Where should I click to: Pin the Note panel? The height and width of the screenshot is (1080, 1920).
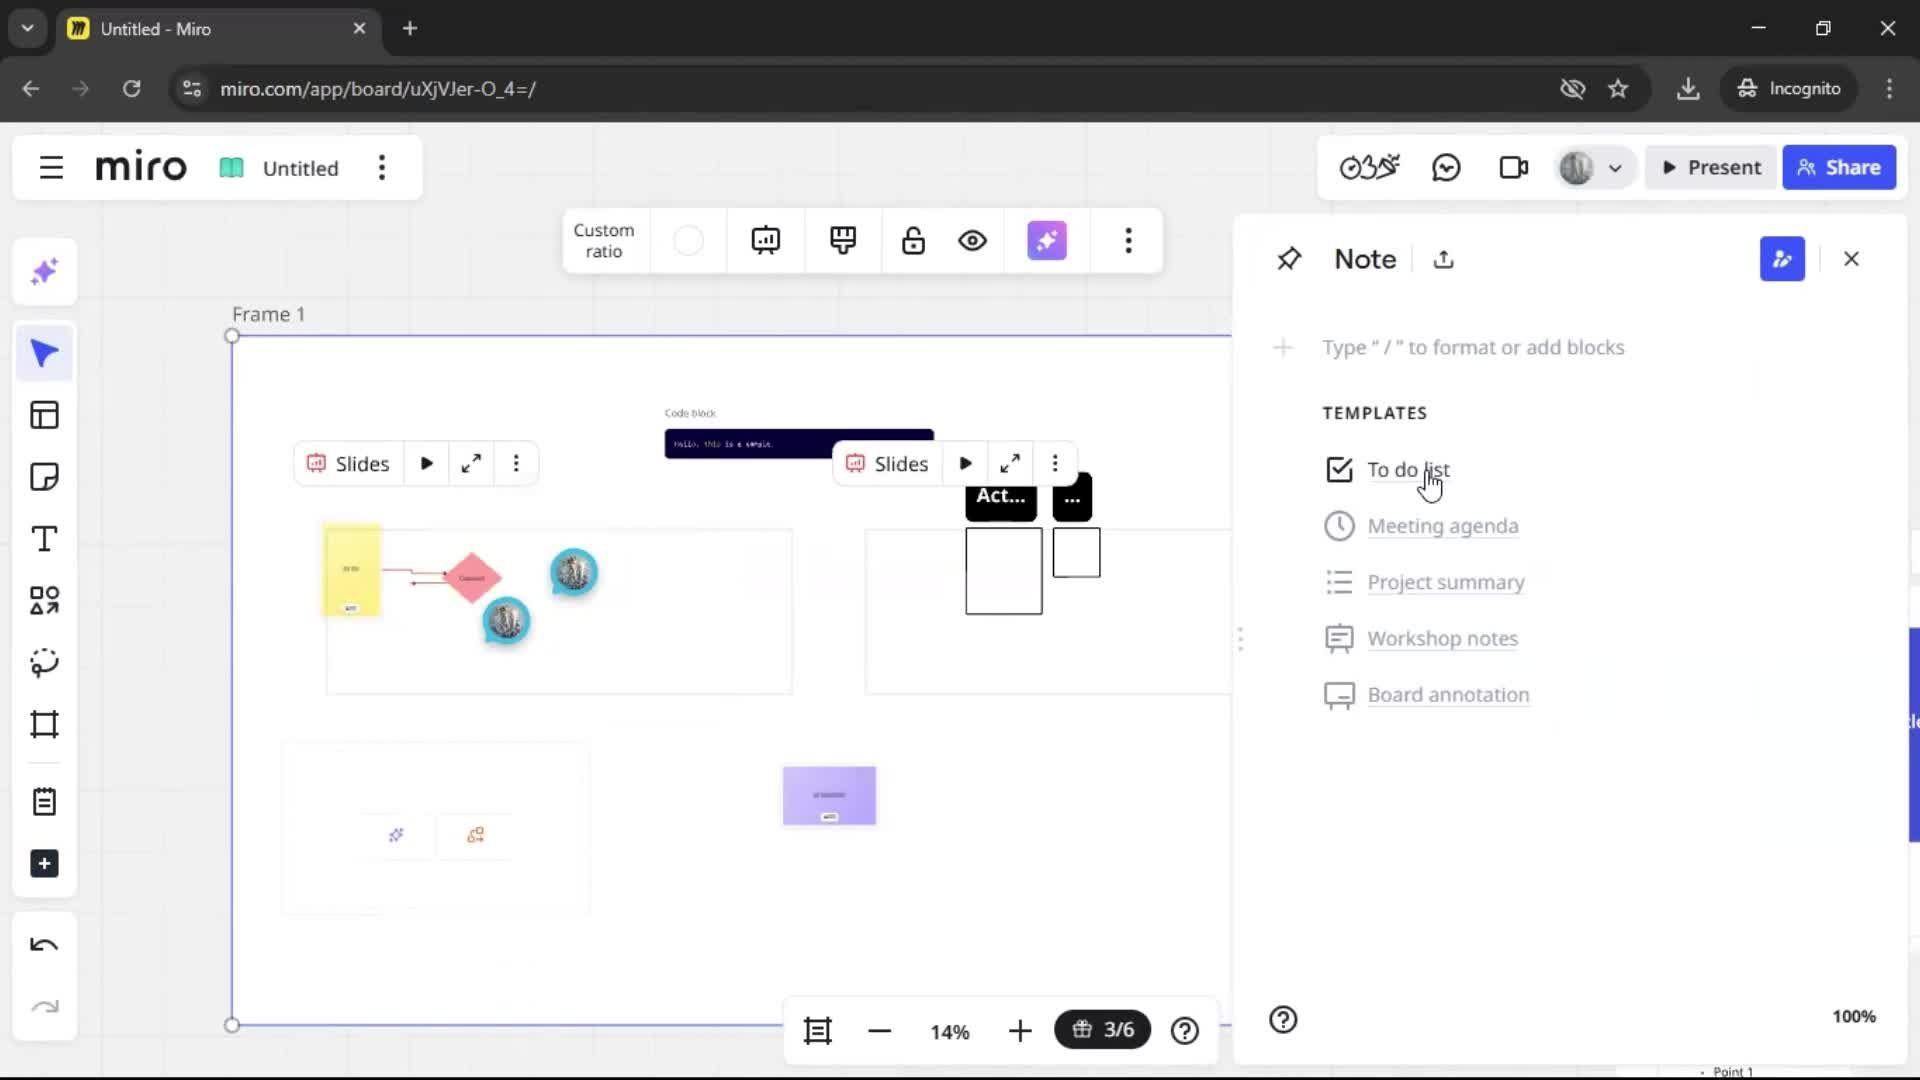click(x=1289, y=259)
